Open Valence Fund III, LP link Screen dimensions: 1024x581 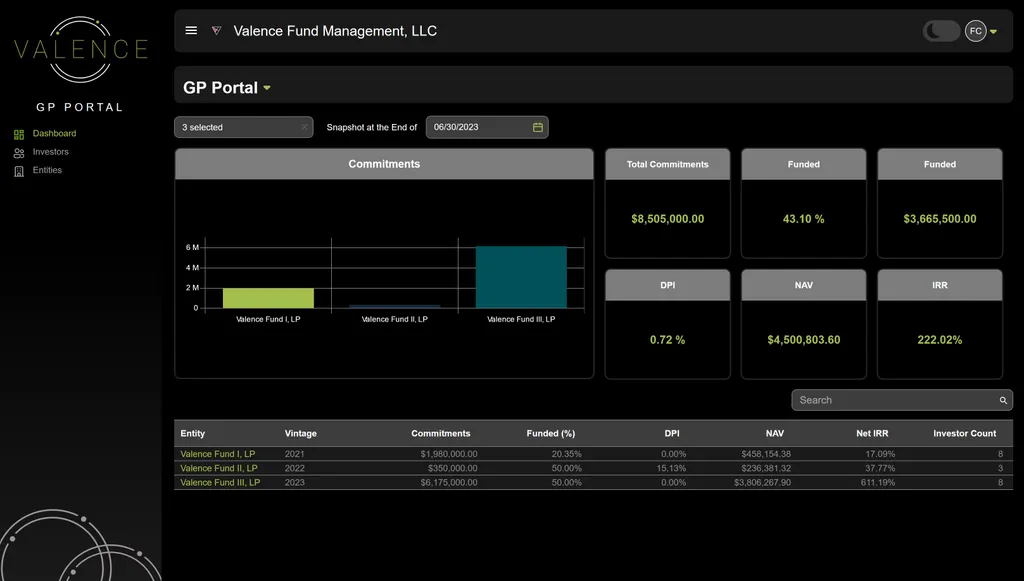click(x=220, y=482)
